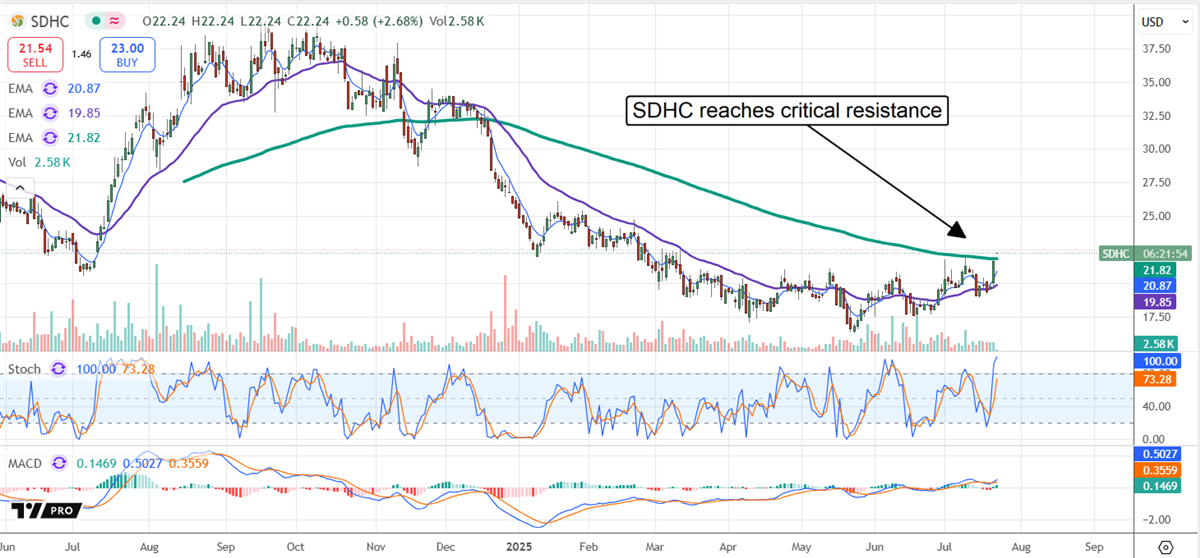Click the 30.00 price scale label
Viewport: 1200px width, 558px height.
(x=1157, y=149)
